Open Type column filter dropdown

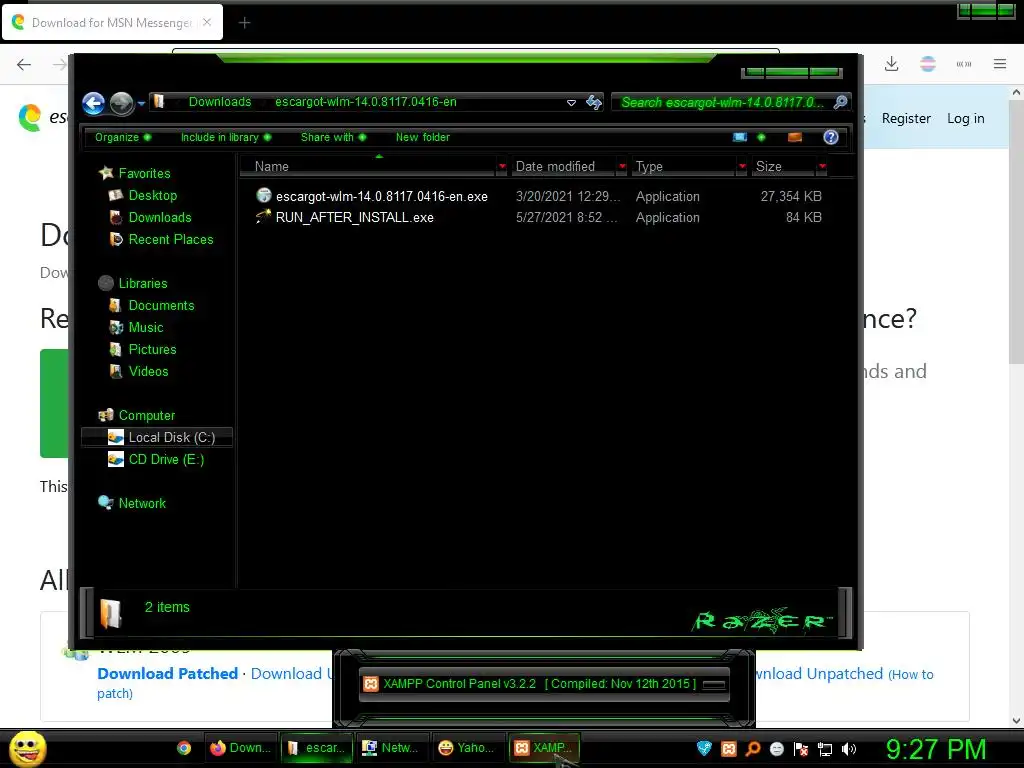click(x=742, y=167)
